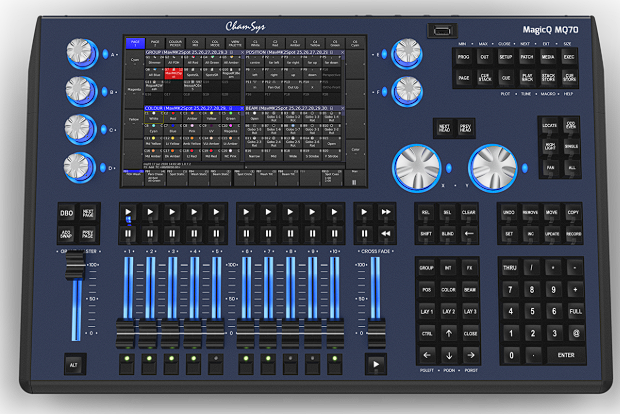Click the up arrow cursor key
The height and width of the screenshot is (414, 620).
(x=449, y=333)
